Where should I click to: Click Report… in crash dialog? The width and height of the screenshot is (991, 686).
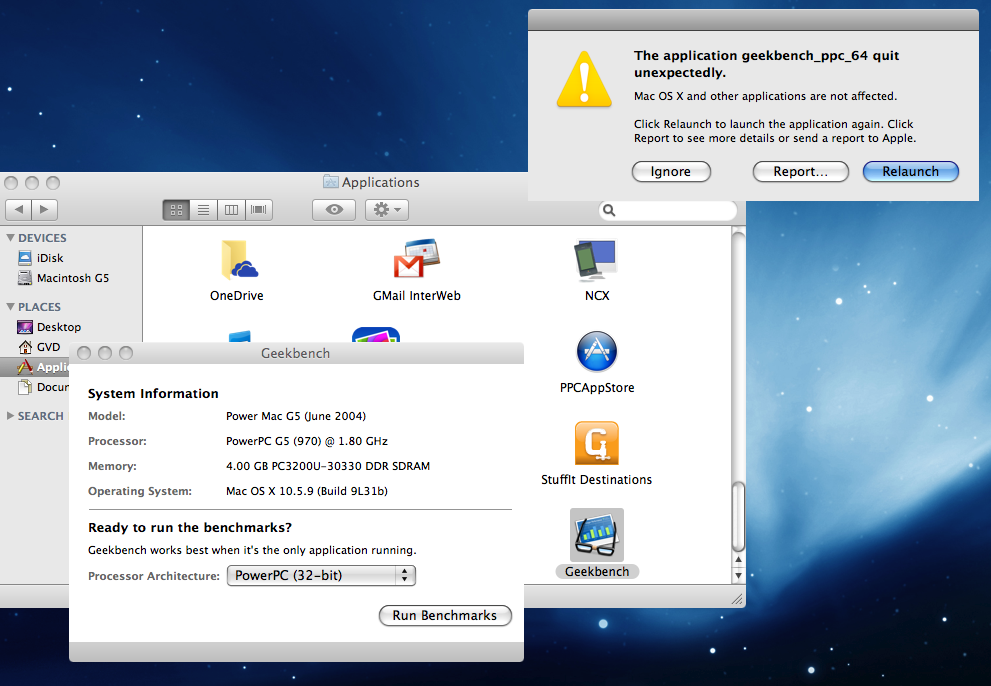coord(800,171)
